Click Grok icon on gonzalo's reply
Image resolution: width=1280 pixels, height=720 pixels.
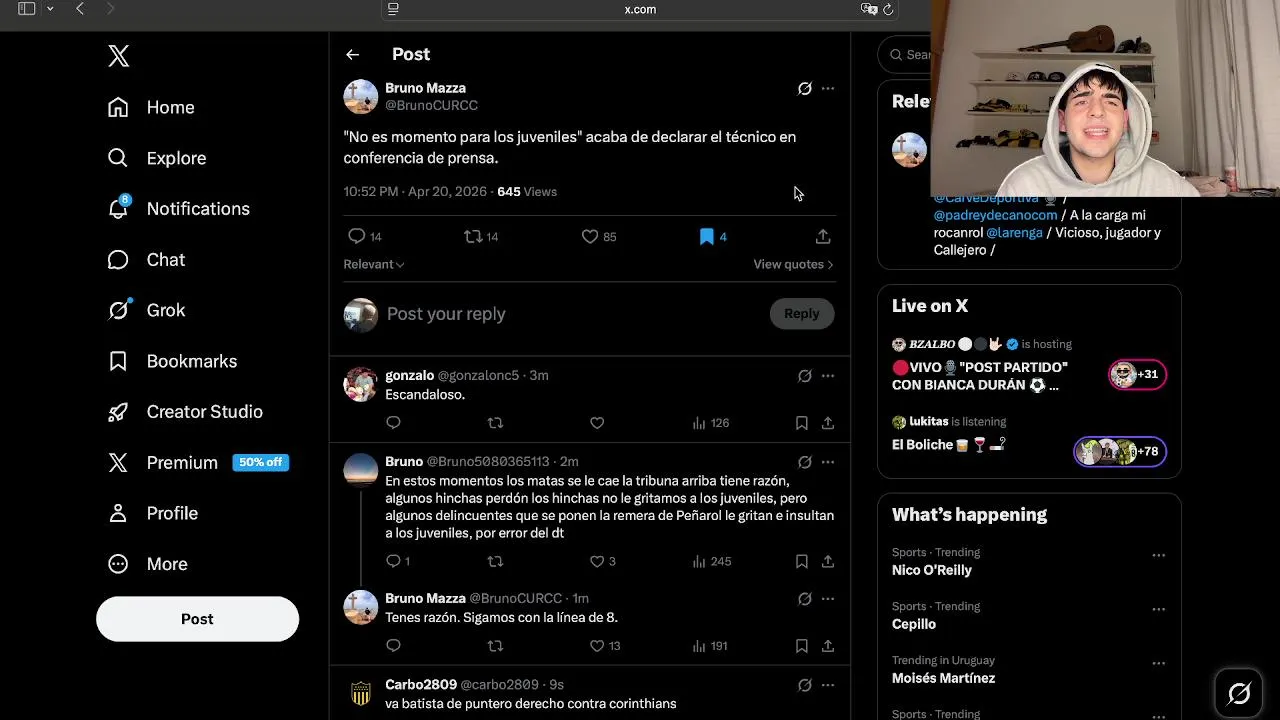click(x=805, y=376)
